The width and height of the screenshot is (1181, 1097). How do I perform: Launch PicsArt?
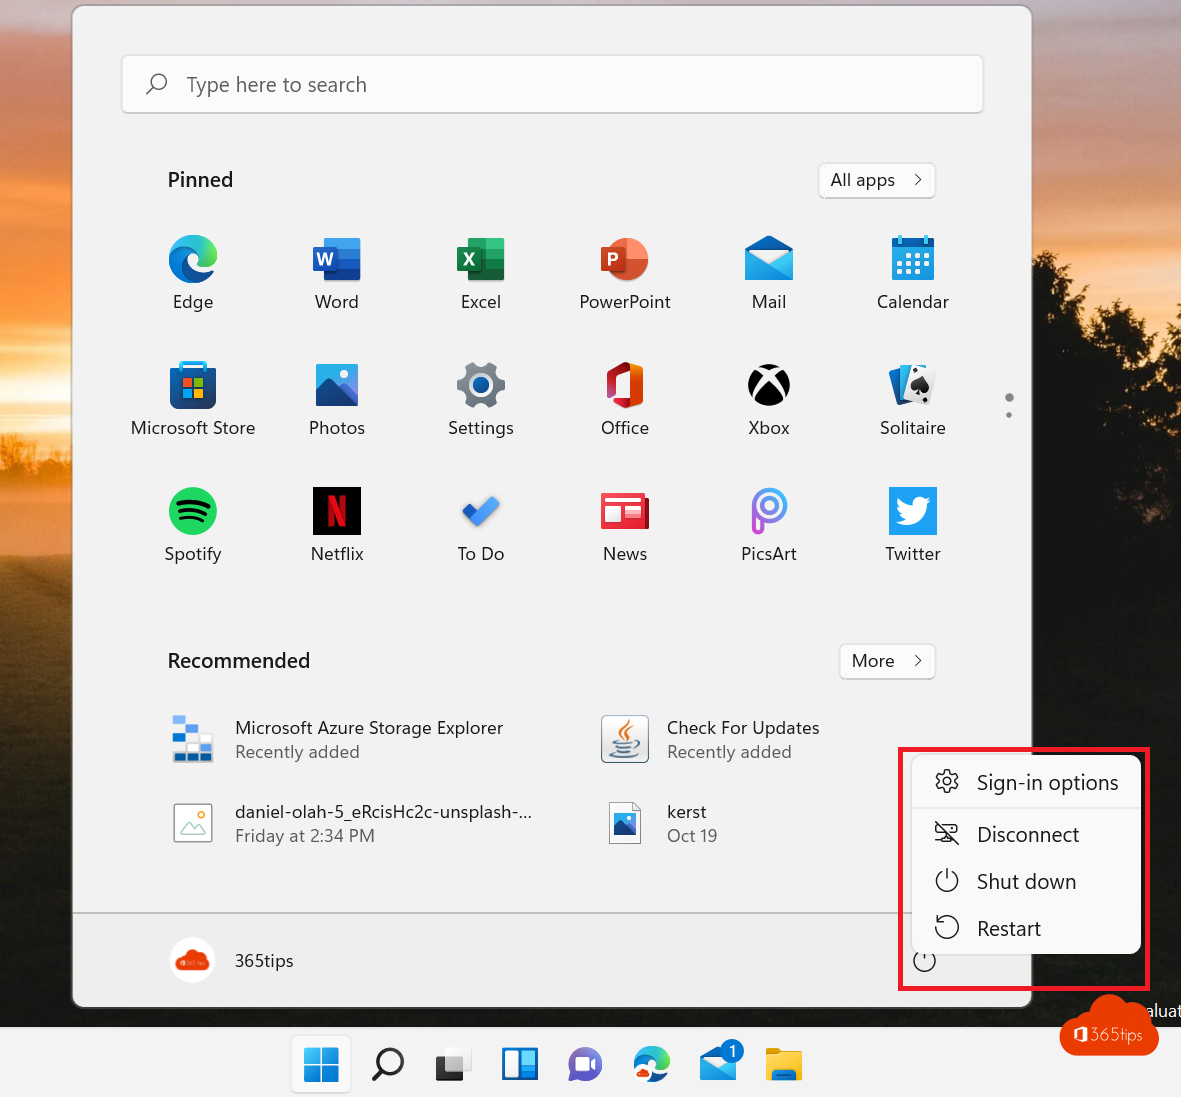(x=768, y=524)
